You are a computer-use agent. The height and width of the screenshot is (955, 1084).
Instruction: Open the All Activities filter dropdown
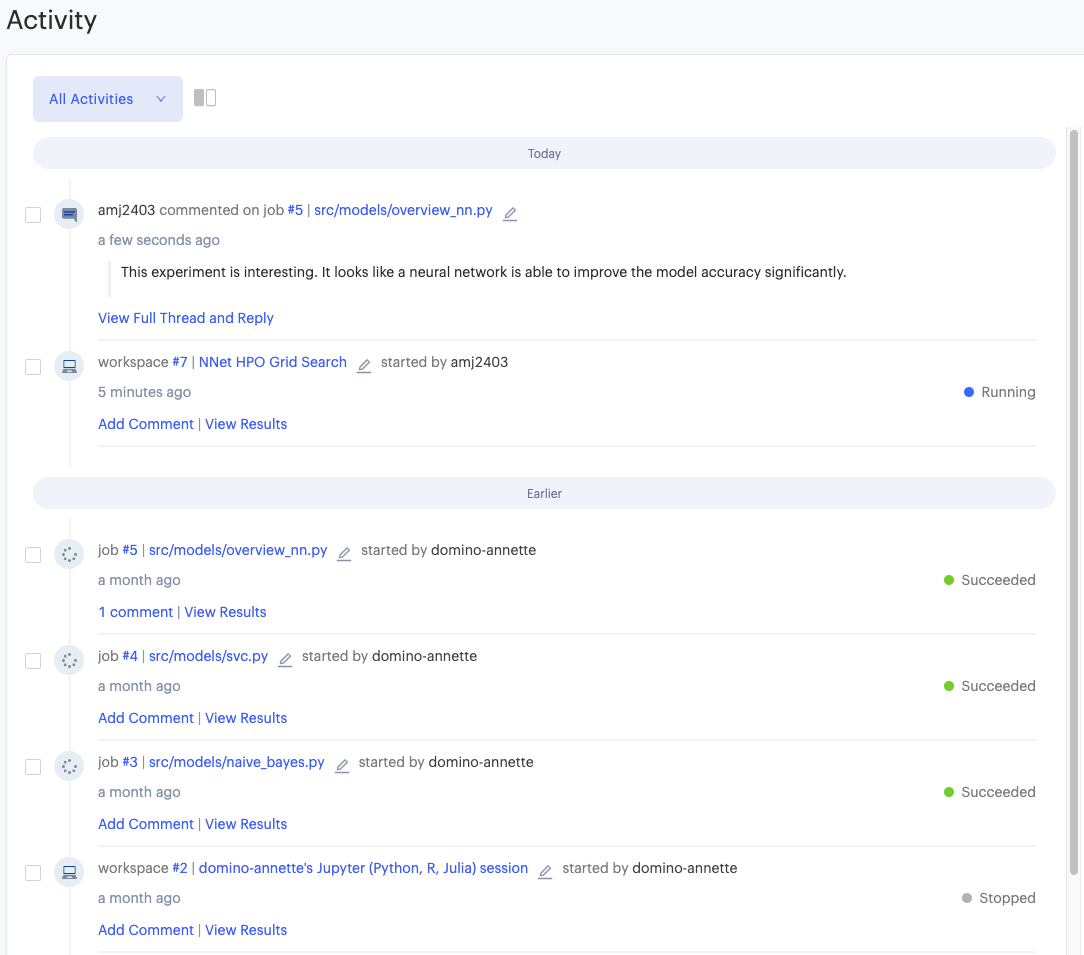[107, 98]
